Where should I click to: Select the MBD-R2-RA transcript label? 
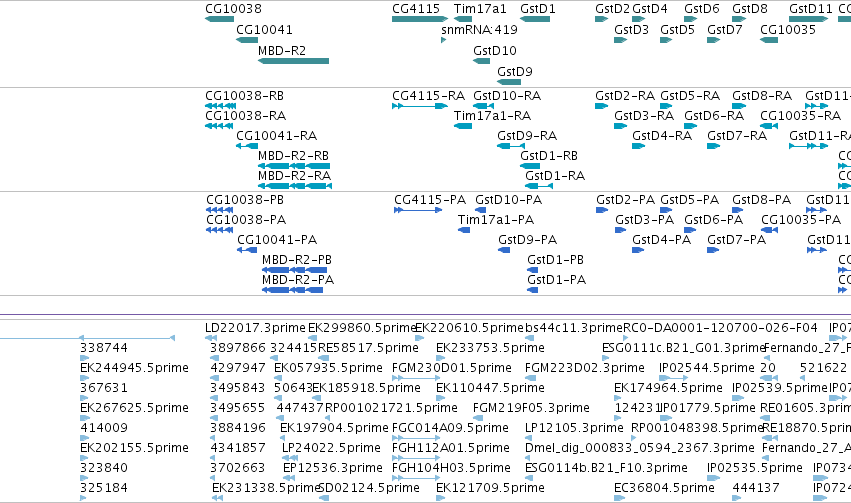click(295, 176)
